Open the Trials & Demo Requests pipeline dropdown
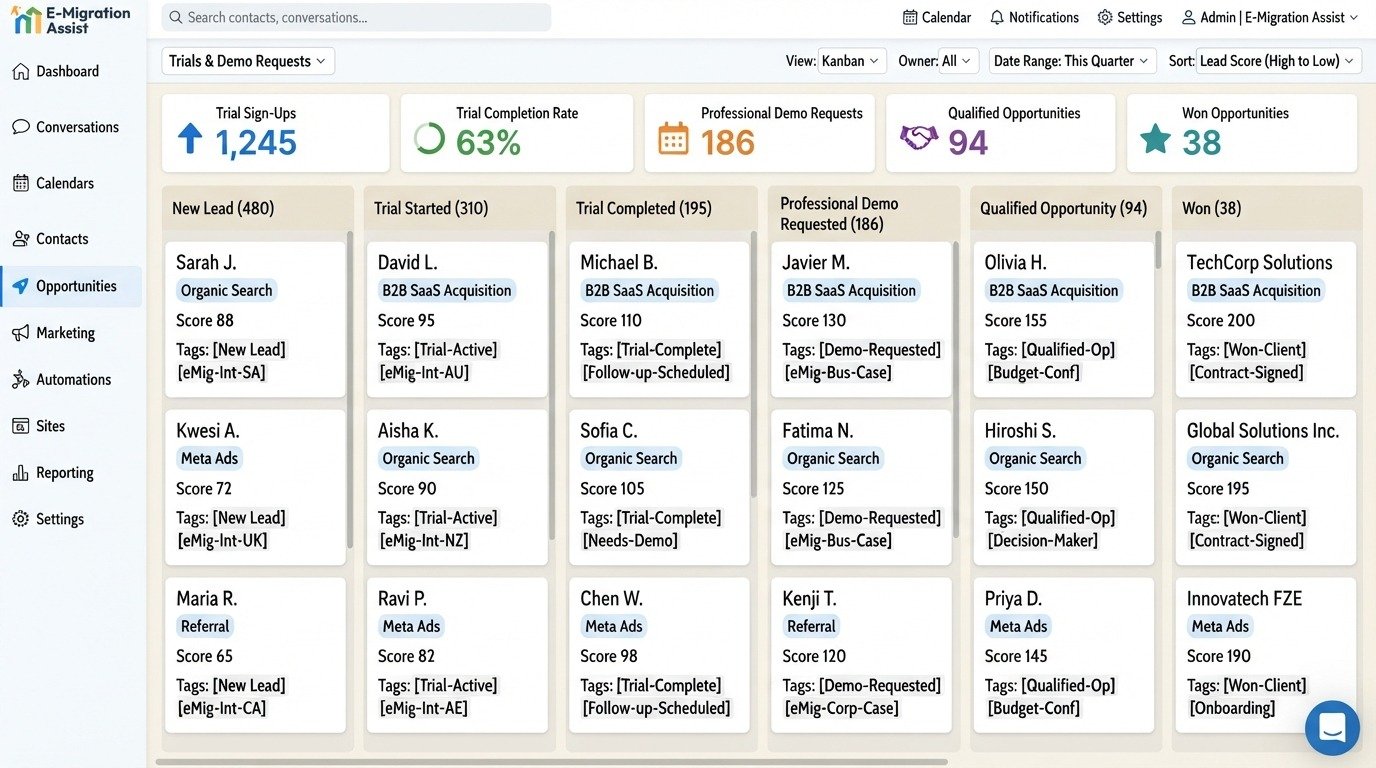The image size is (1376, 768). (248, 61)
